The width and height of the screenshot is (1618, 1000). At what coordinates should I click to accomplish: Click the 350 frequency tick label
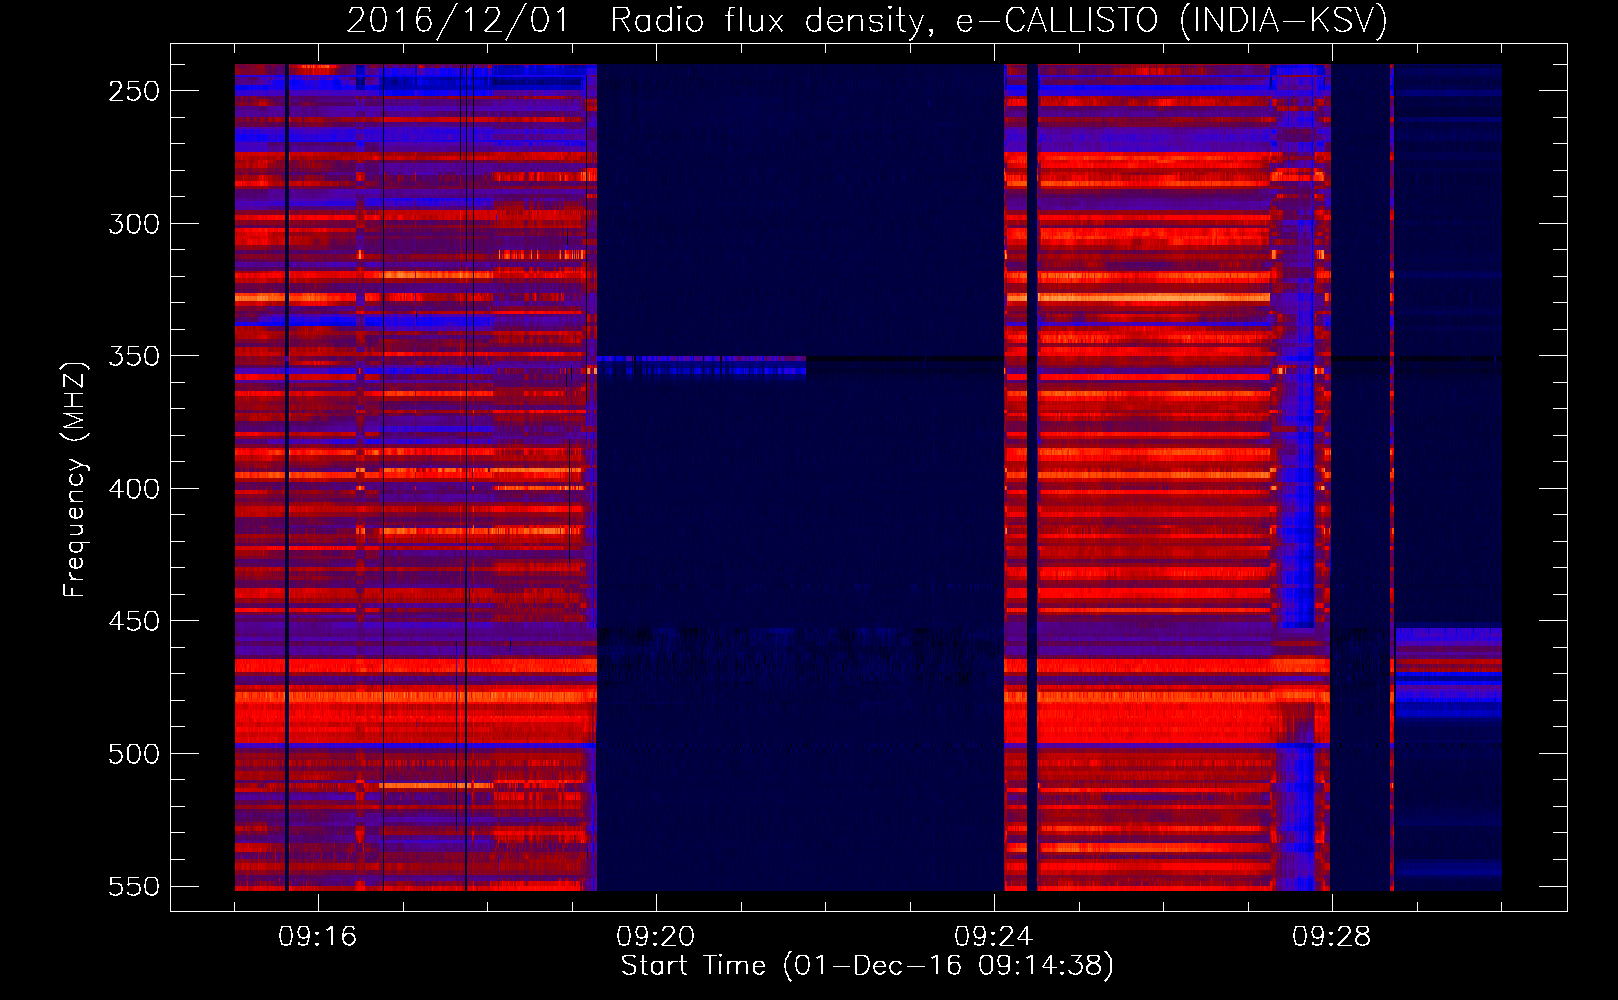pyautogui.click(x=134, y=356)
